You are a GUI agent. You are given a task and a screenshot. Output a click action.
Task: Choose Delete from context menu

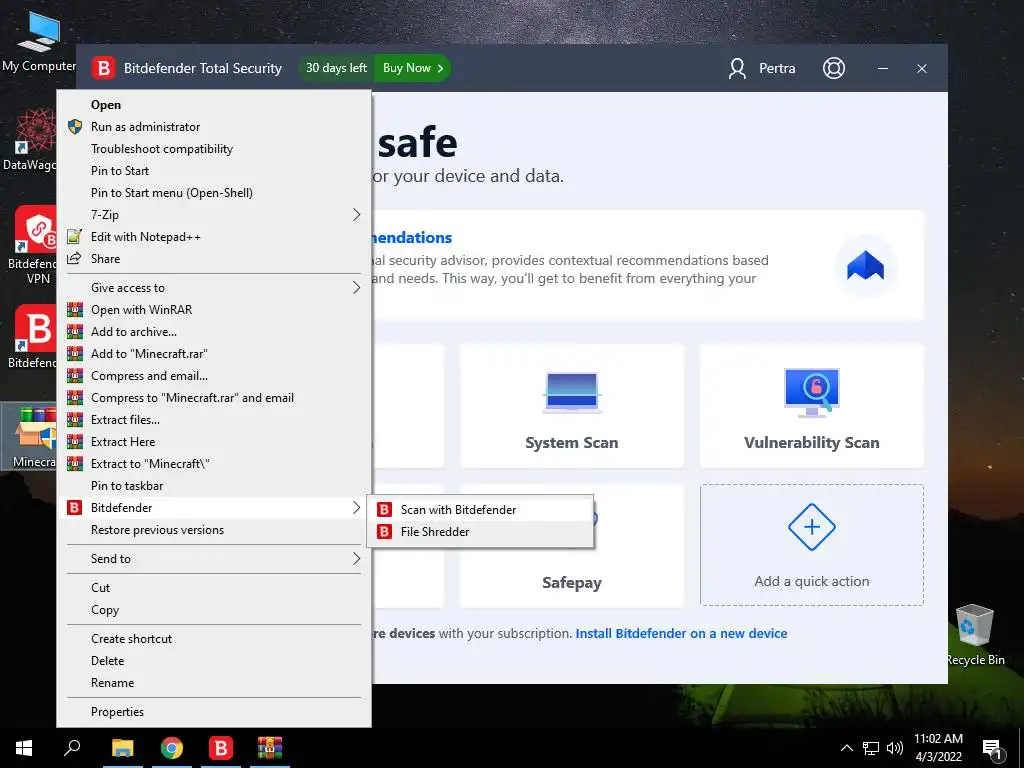(214, 661)
